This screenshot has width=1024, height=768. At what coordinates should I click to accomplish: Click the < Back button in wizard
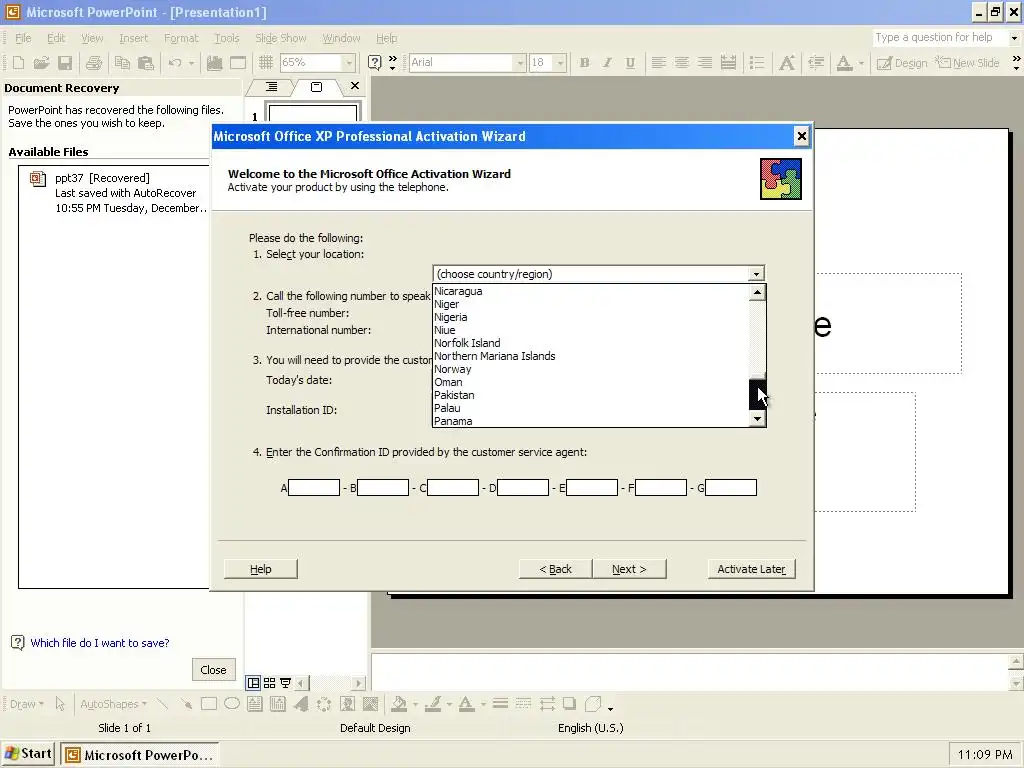coord(555,569)
